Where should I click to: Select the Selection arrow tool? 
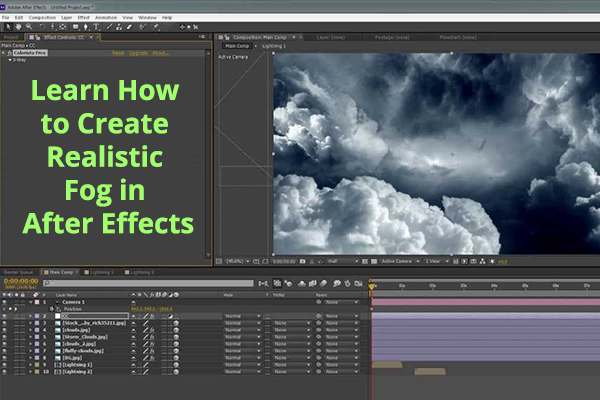pos(8,27)
